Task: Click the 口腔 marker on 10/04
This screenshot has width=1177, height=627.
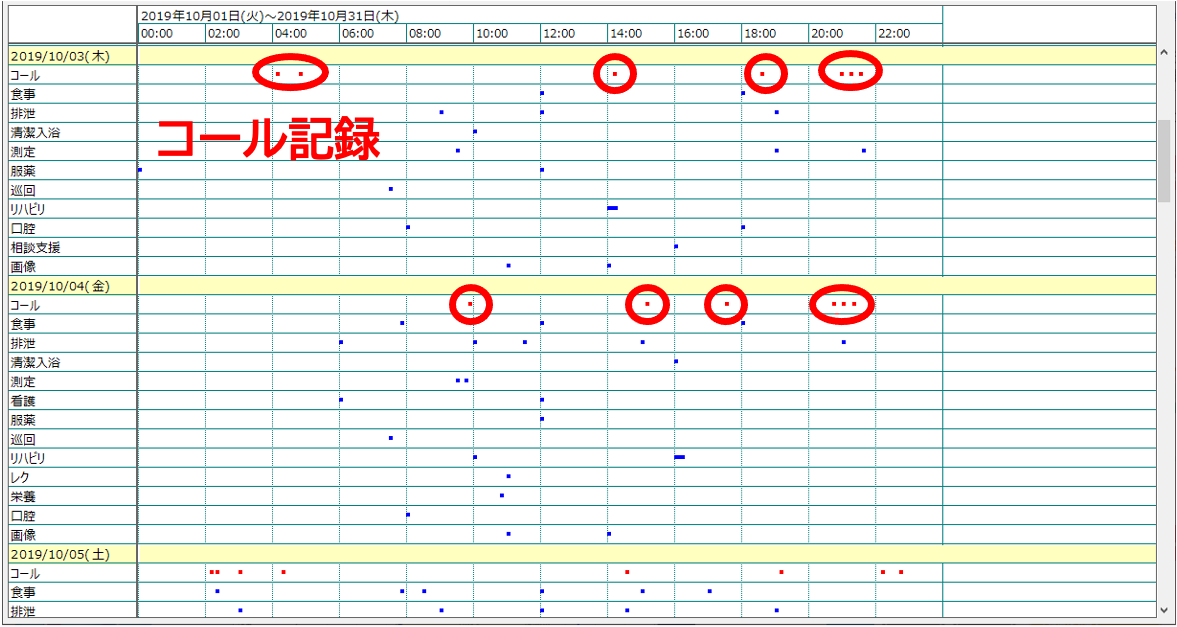Action: tap(408, 514)
